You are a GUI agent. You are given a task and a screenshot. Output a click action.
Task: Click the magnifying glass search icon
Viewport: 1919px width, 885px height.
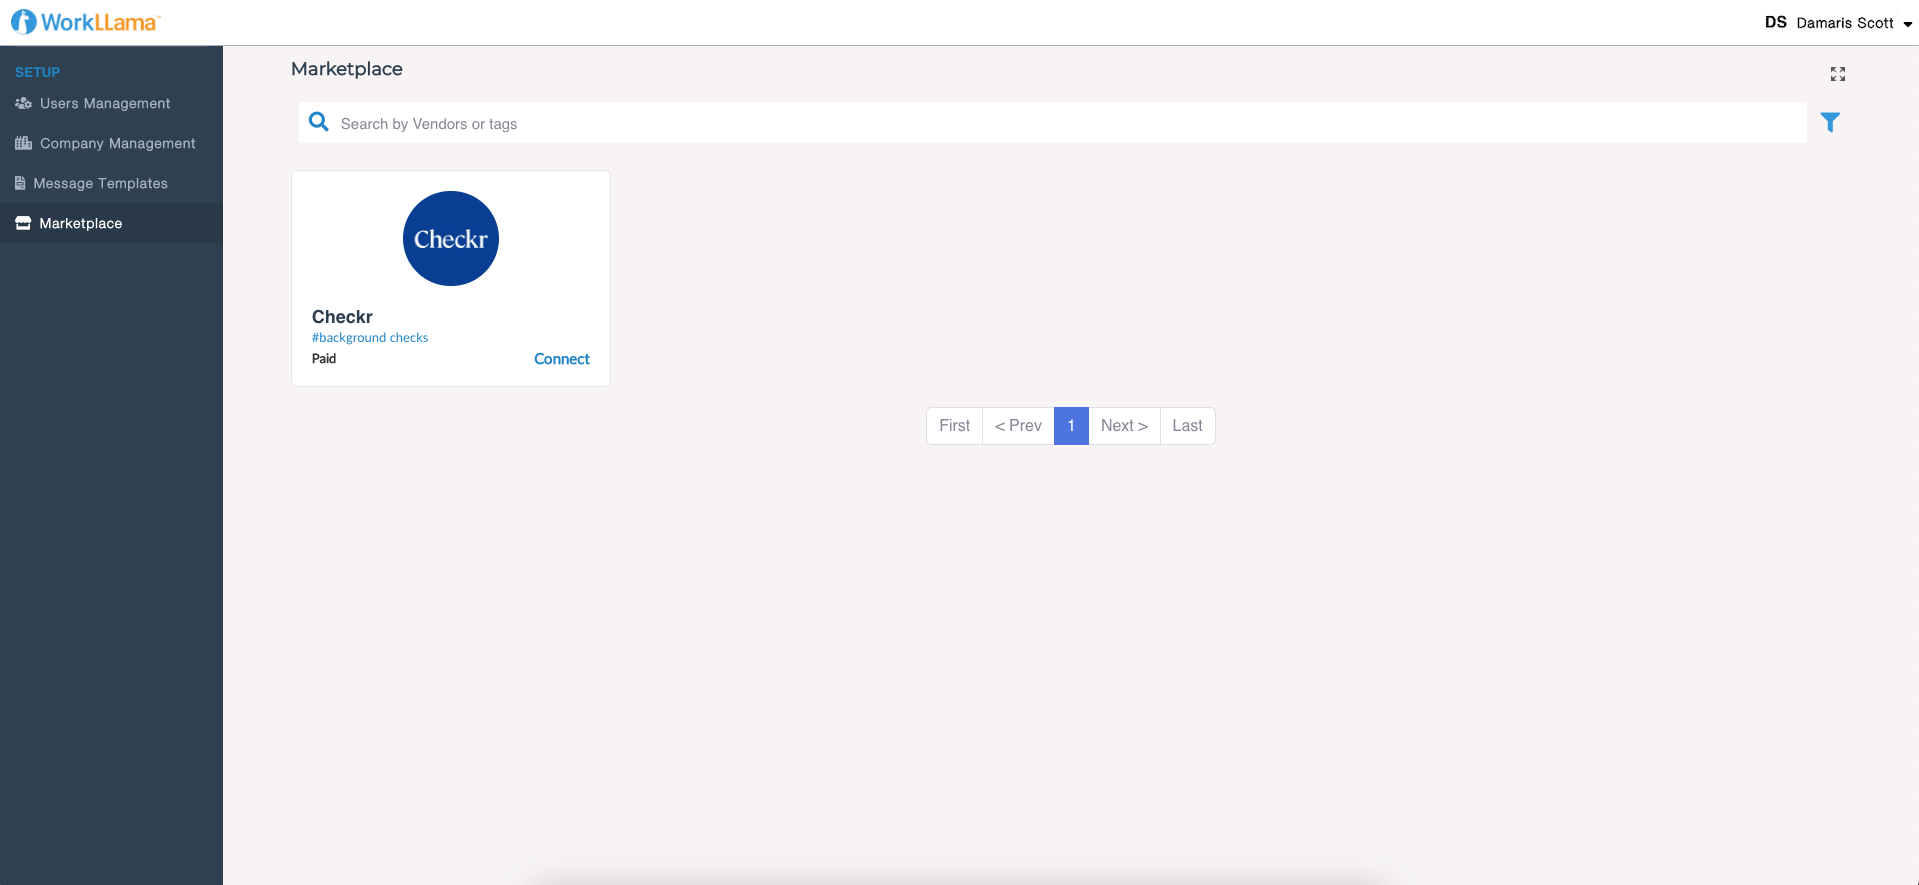[319, 122]
